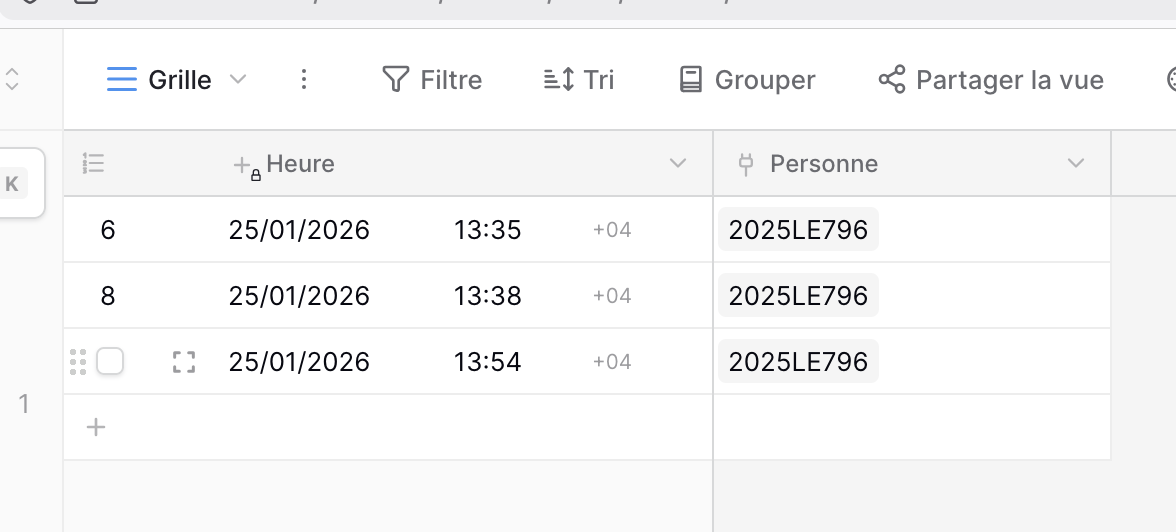The width and height of the screenshot is (1176, 532).
Task: Click the Tri sort icon
Action: (x=558, y=80)
